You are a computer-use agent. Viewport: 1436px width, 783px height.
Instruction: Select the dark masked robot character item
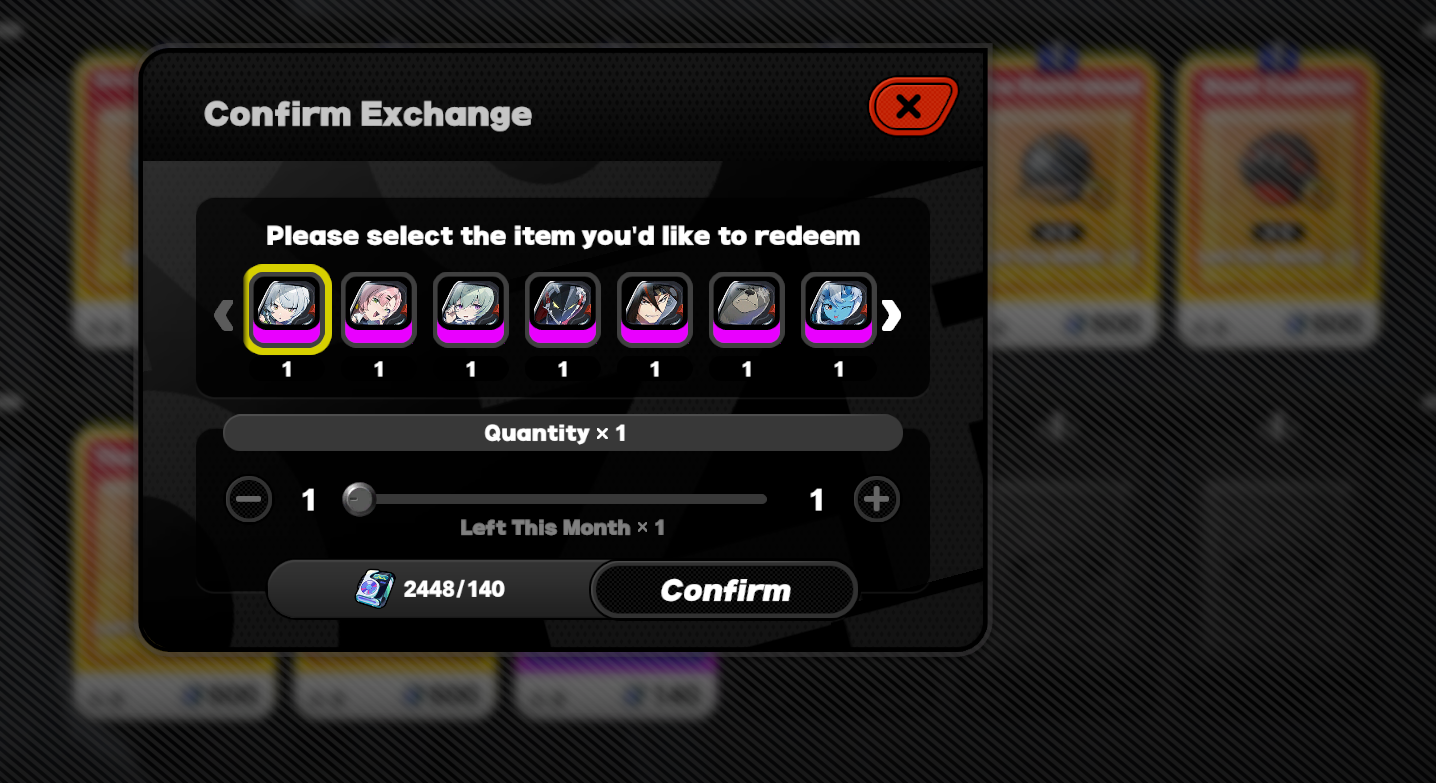click(563, 310)
